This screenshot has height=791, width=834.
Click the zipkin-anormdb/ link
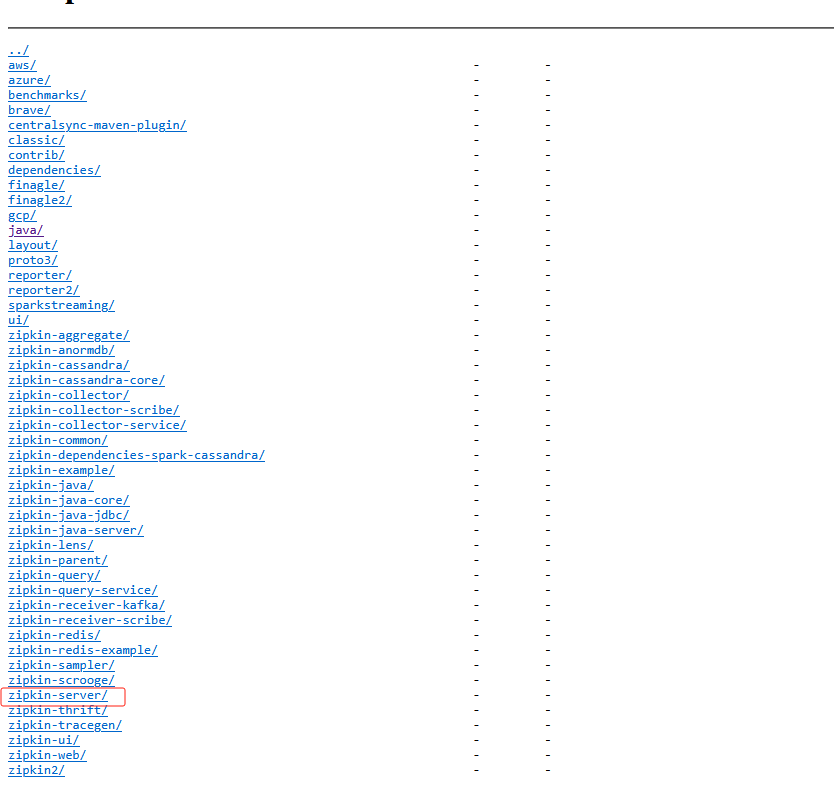[x=62, y=350]
